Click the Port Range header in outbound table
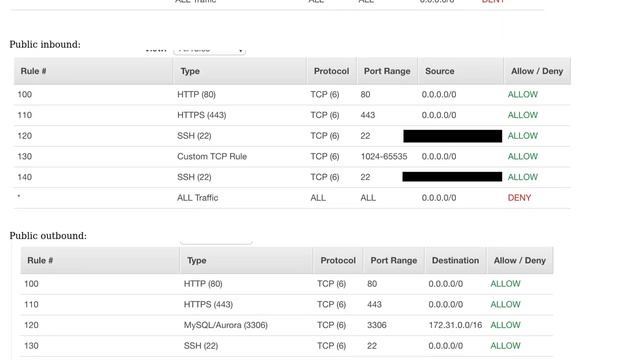Image resolution: width=640 pixels, height=360 pixels. coord(393,260)
